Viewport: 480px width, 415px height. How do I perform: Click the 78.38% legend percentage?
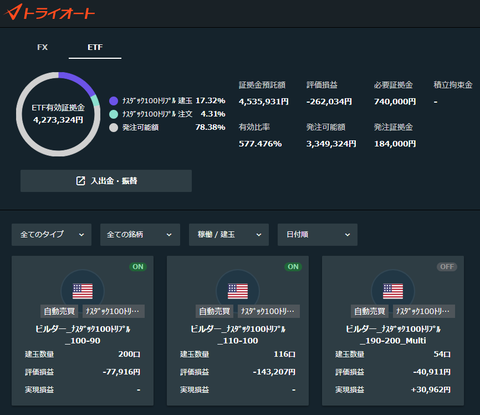coord(210,127)
